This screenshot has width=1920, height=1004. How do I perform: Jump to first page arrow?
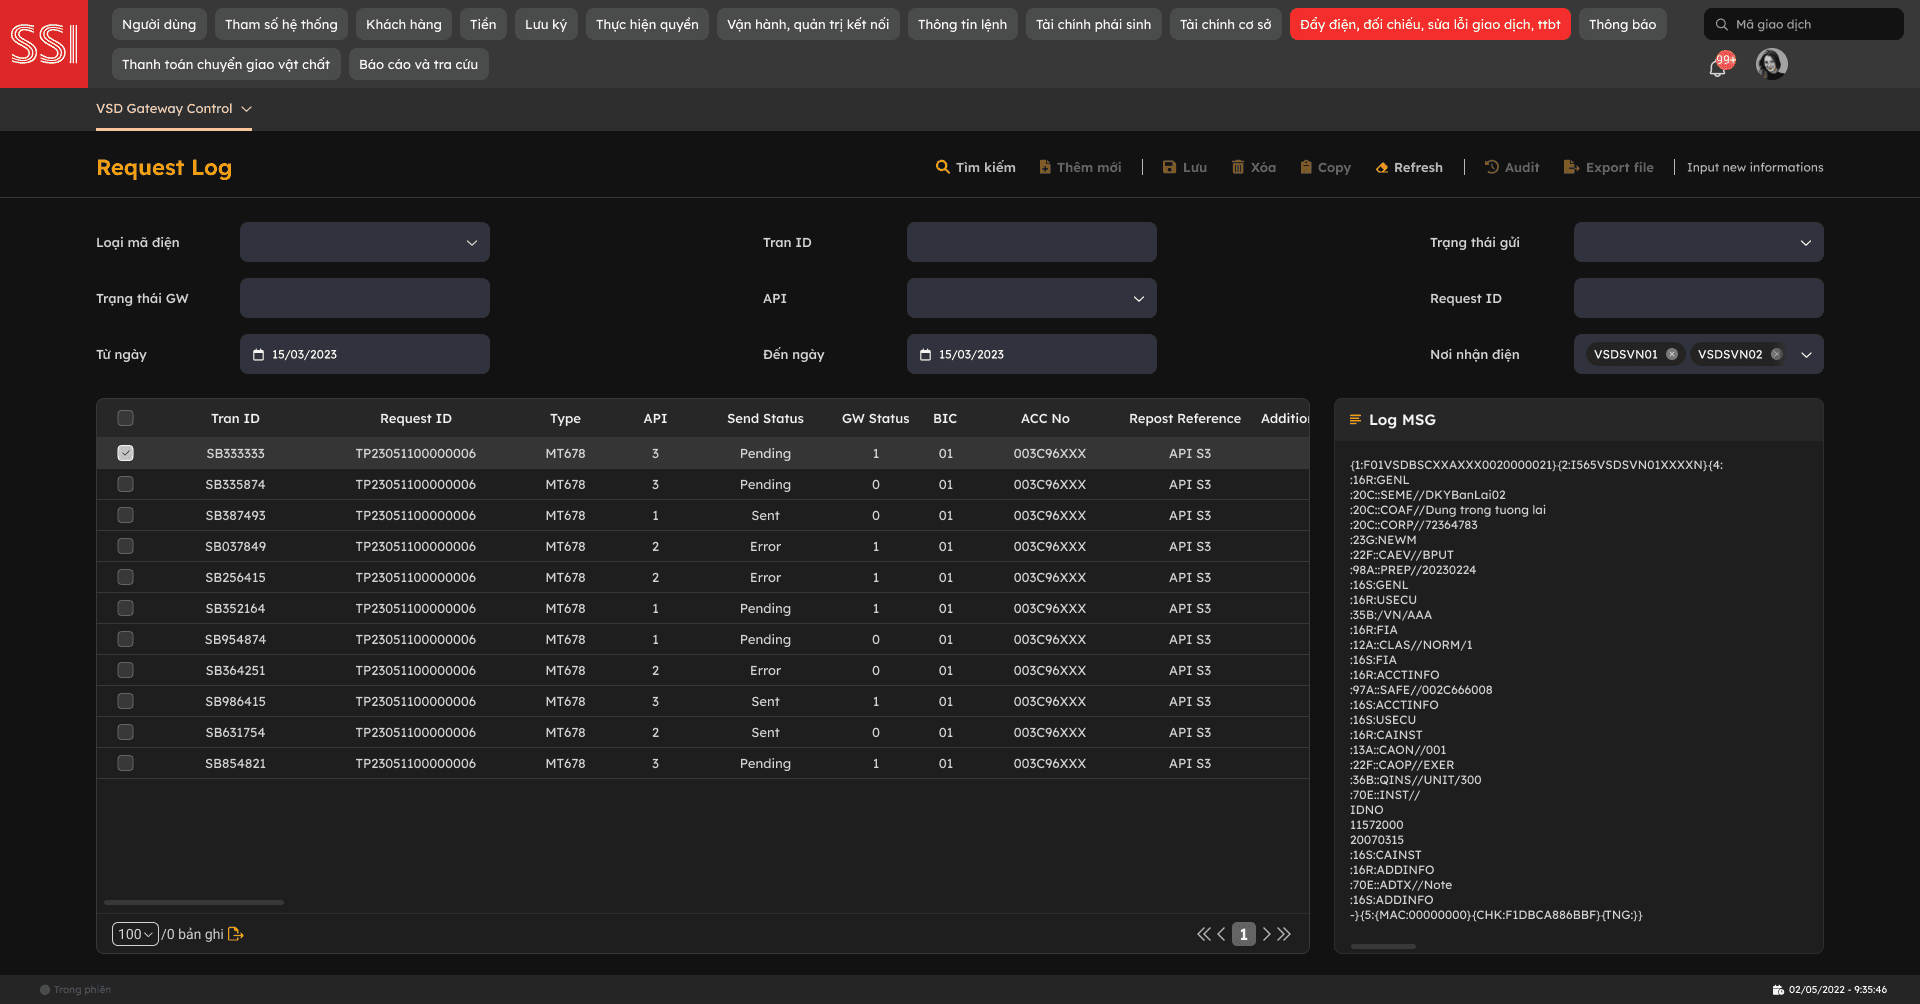pyautogui.click(x=1203, y=934)
